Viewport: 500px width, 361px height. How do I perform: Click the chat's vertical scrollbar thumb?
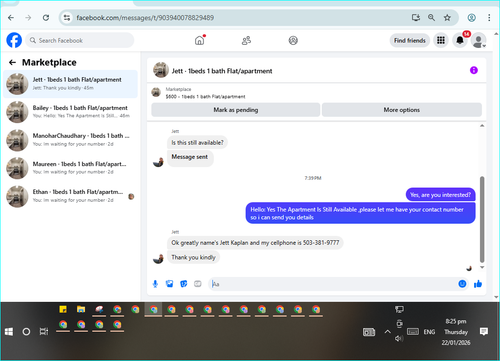(482, 219)
